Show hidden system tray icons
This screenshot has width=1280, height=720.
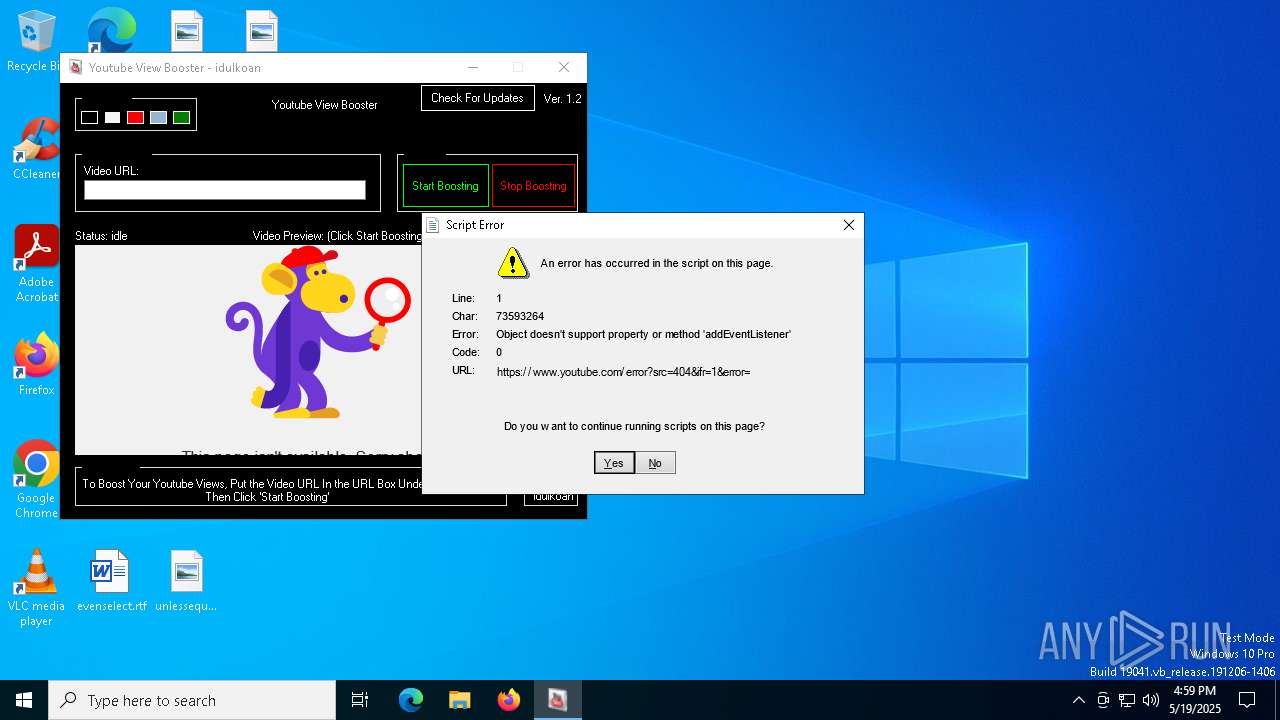coord(1078,700)
